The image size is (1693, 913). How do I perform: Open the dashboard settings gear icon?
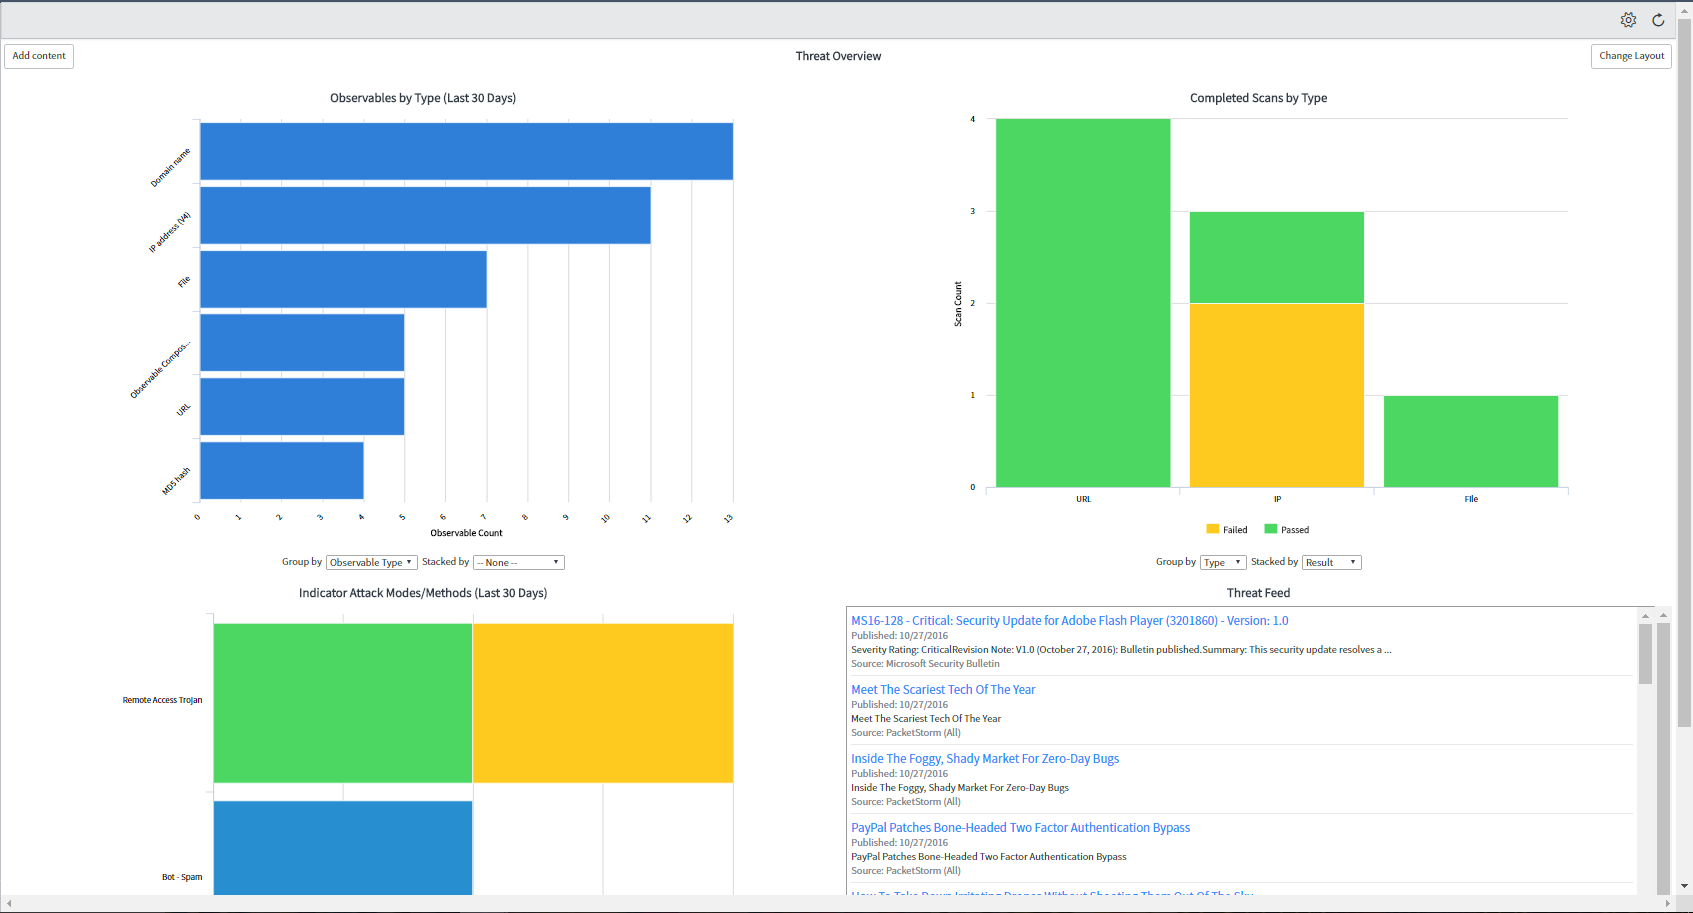click(x=1628, y=20)
